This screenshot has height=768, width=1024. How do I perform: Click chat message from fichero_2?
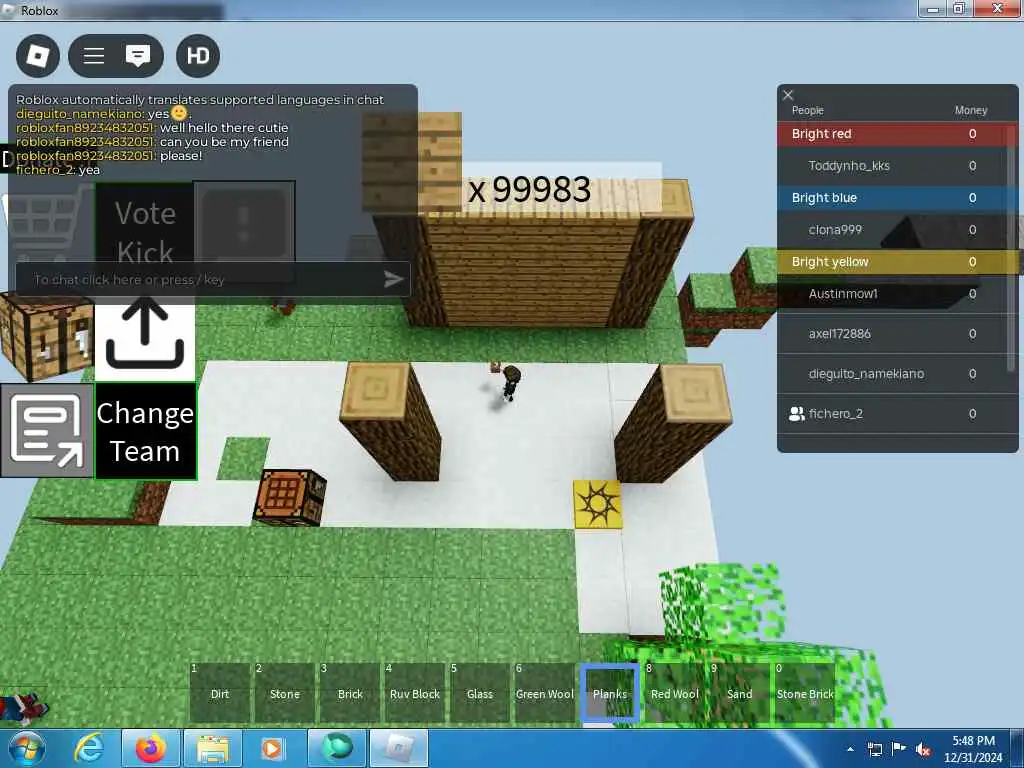[58, 170]
